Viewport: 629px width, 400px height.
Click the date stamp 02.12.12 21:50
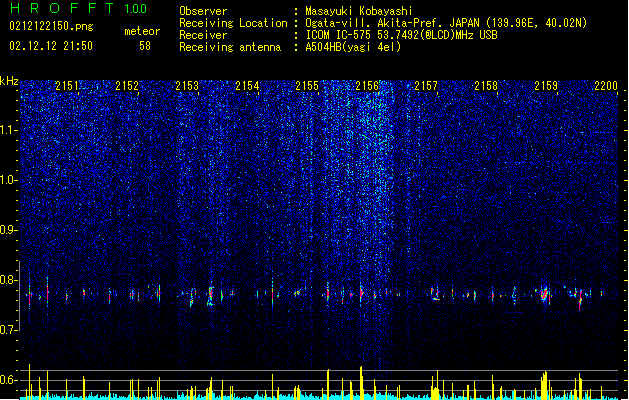[x=51, y=46]
